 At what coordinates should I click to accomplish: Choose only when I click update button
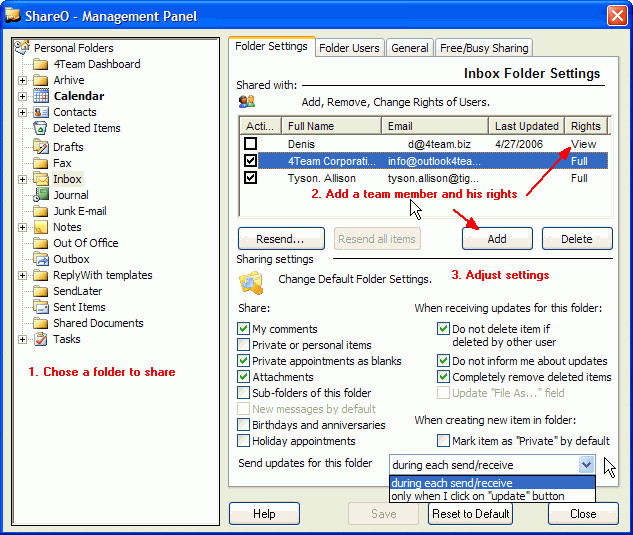tap(492, 496)
